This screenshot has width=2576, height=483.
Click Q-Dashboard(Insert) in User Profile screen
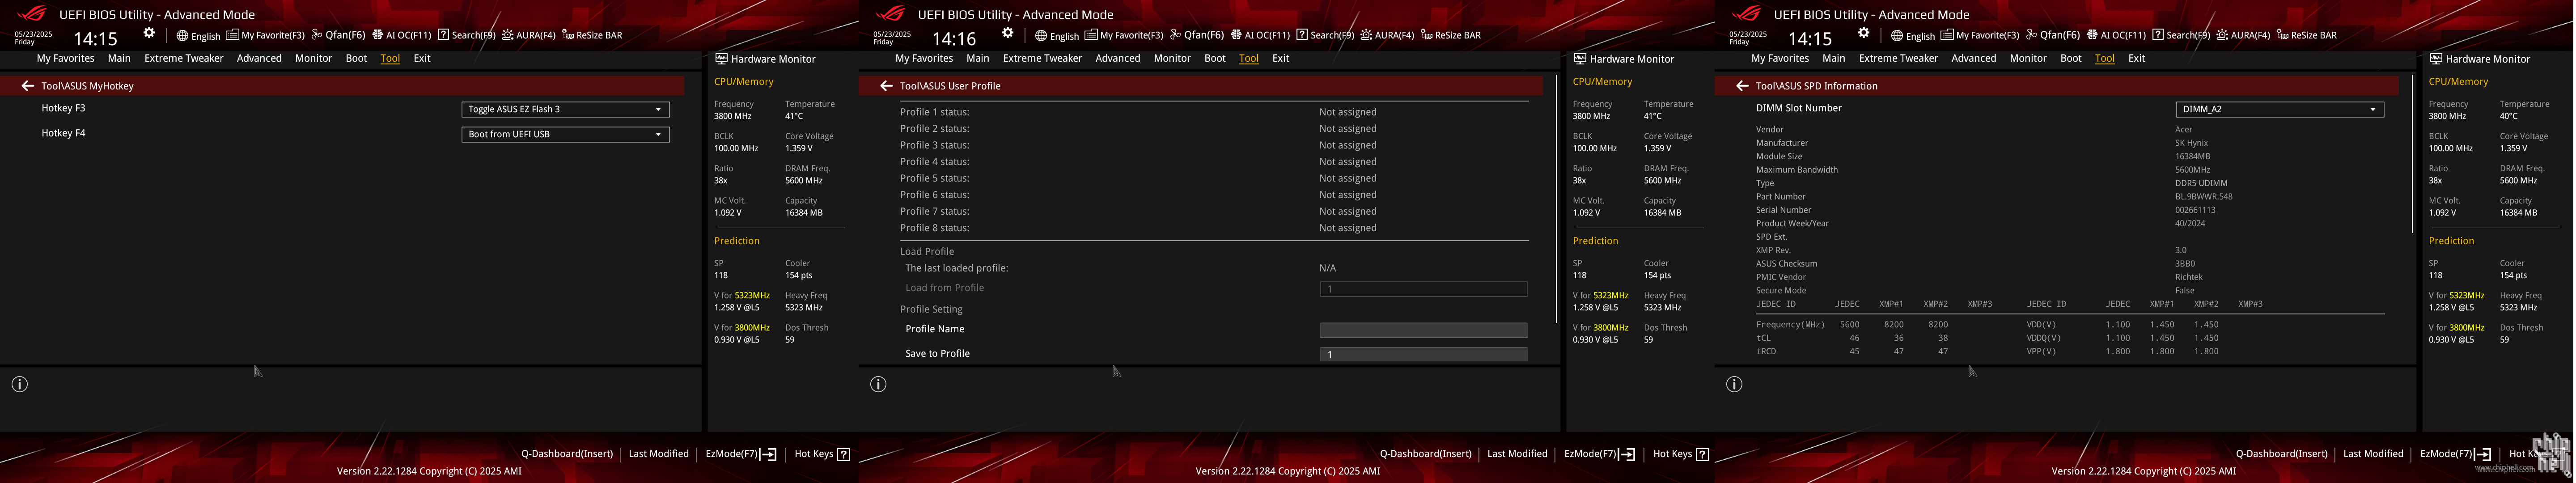1426,454
